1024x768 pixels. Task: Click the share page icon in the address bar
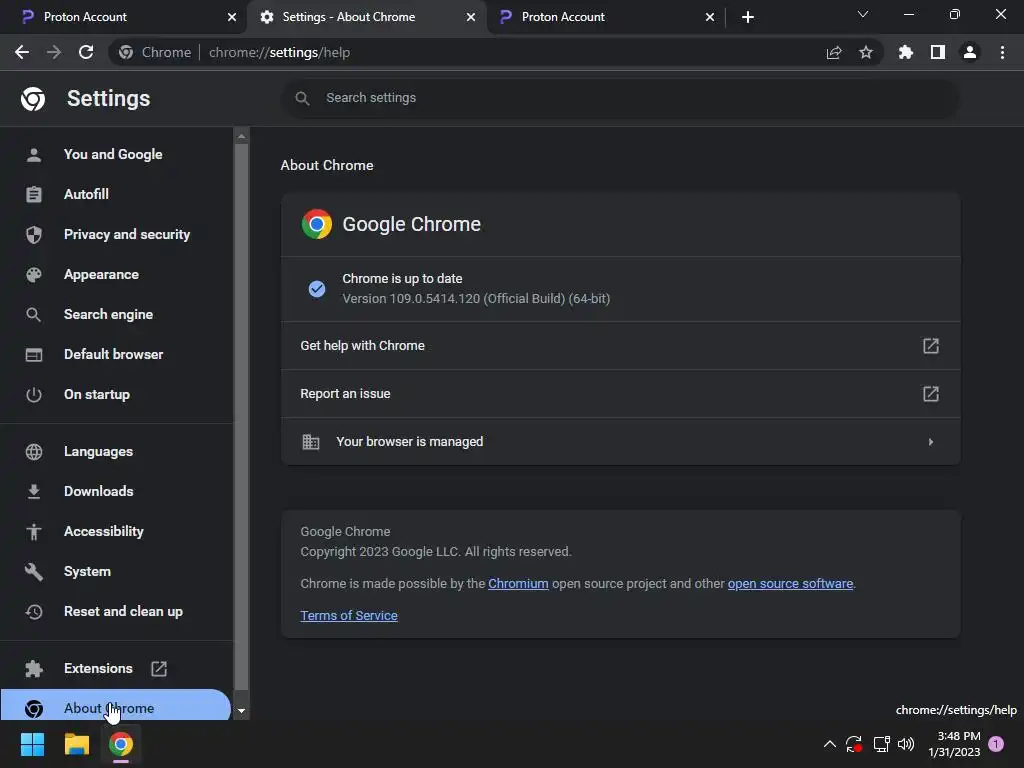click(x=834, y=52)
